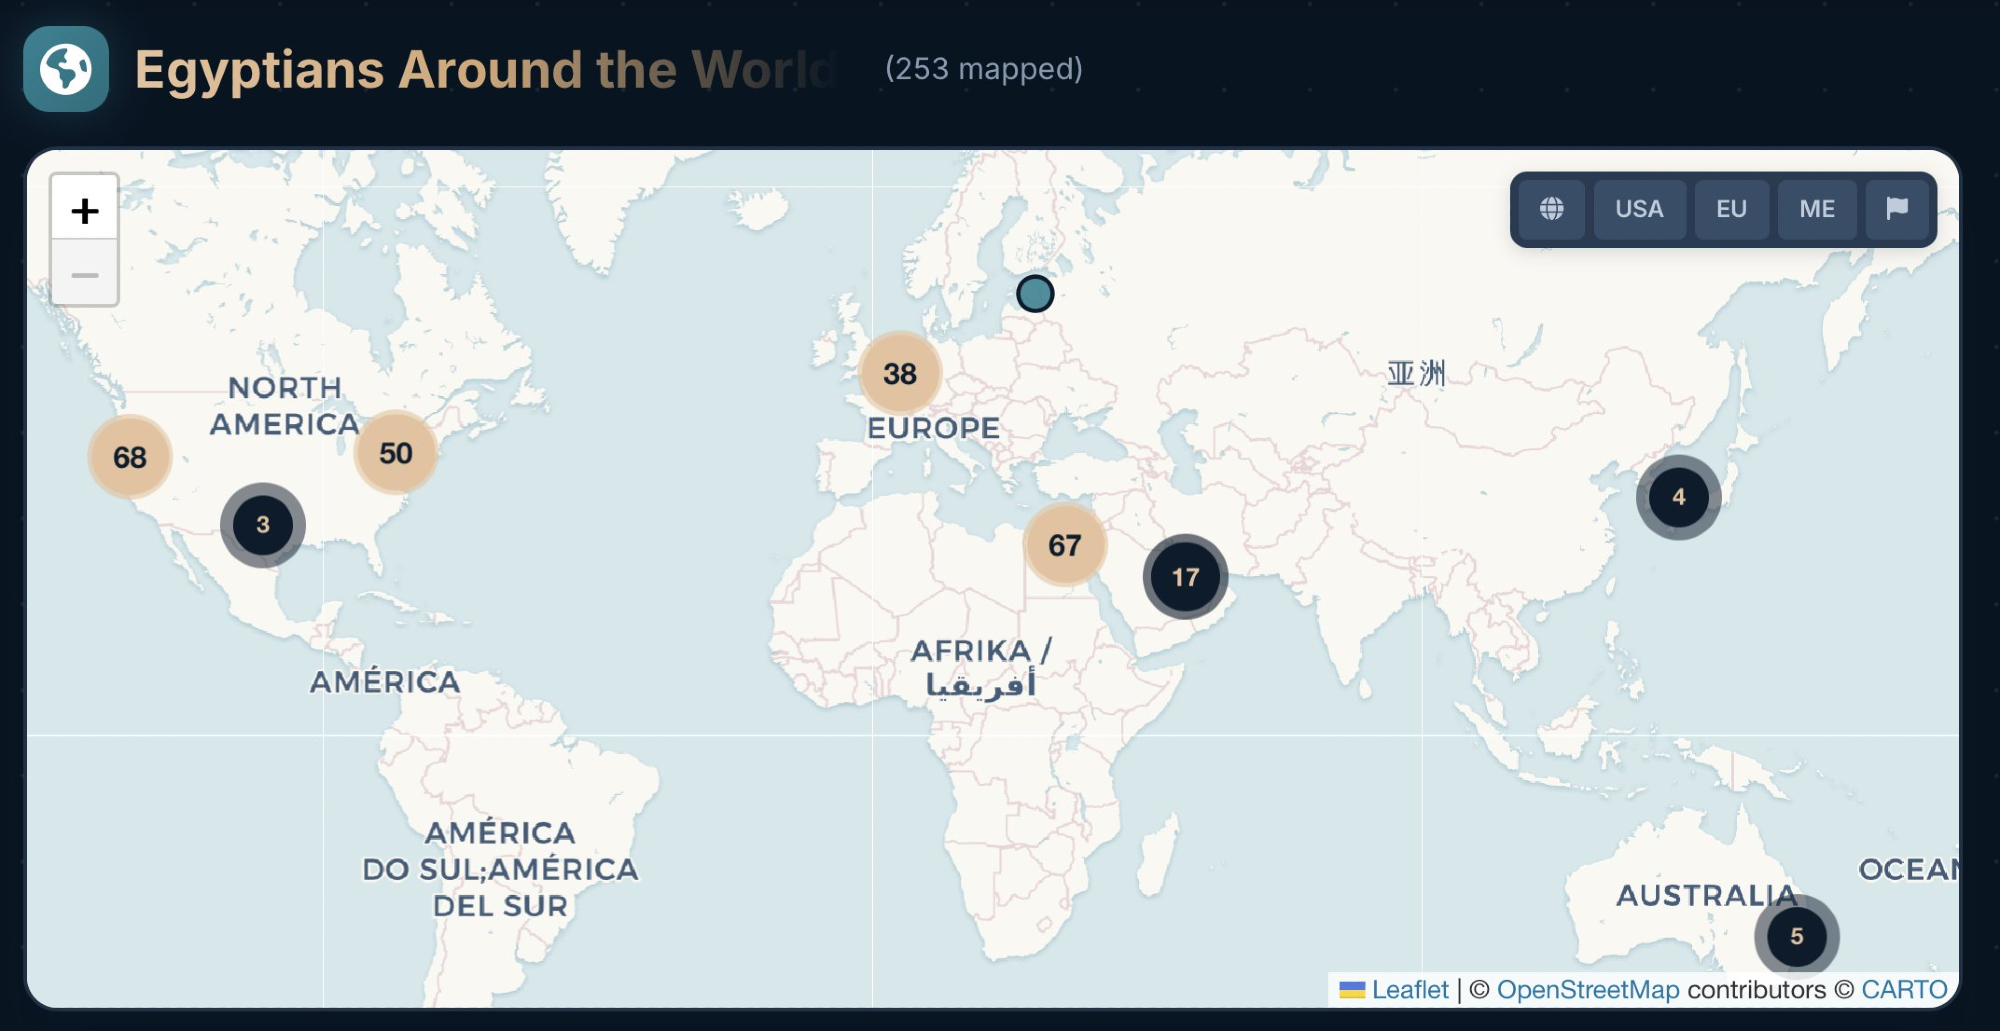Click the globe app logo icon

tap(66, 69)
